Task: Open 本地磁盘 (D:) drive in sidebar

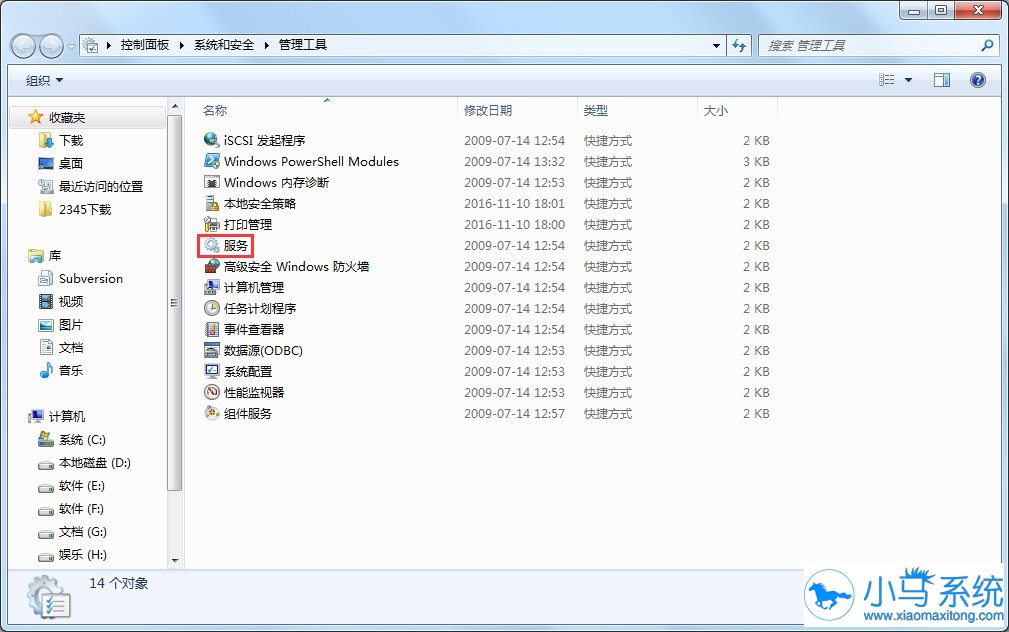Action: coord(95,463)
